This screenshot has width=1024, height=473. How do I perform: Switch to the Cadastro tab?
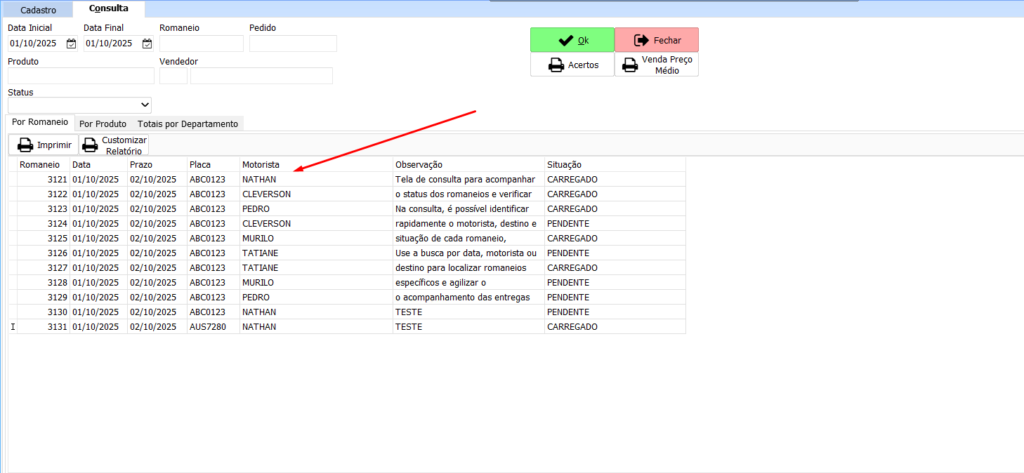click(36, 9)
